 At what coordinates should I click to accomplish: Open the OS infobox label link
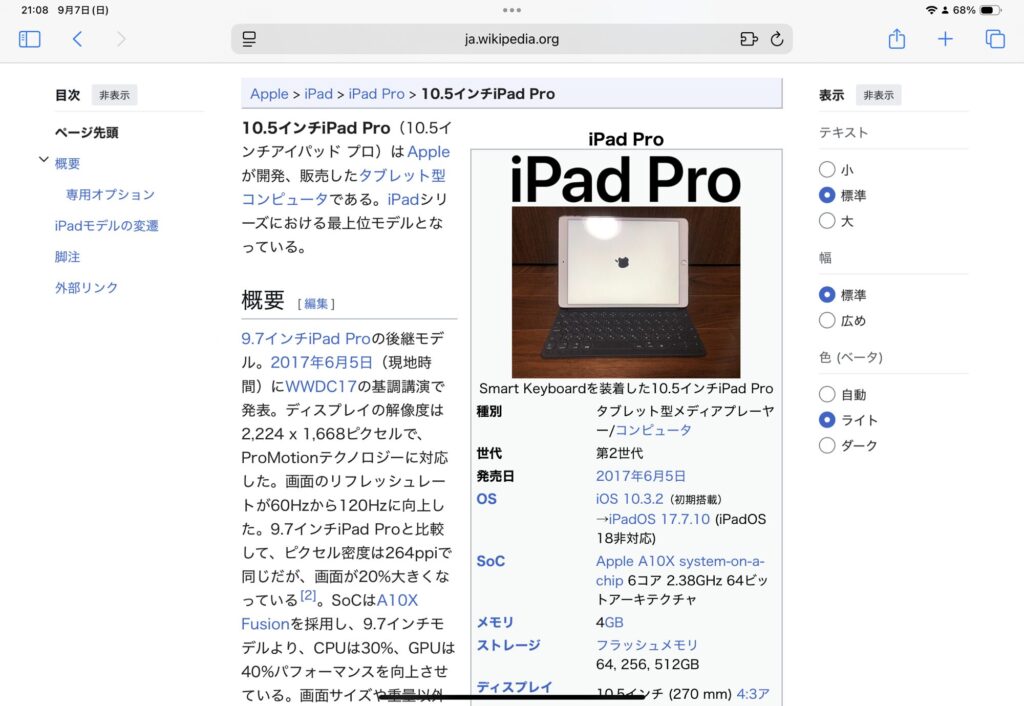tap(487, 499)
